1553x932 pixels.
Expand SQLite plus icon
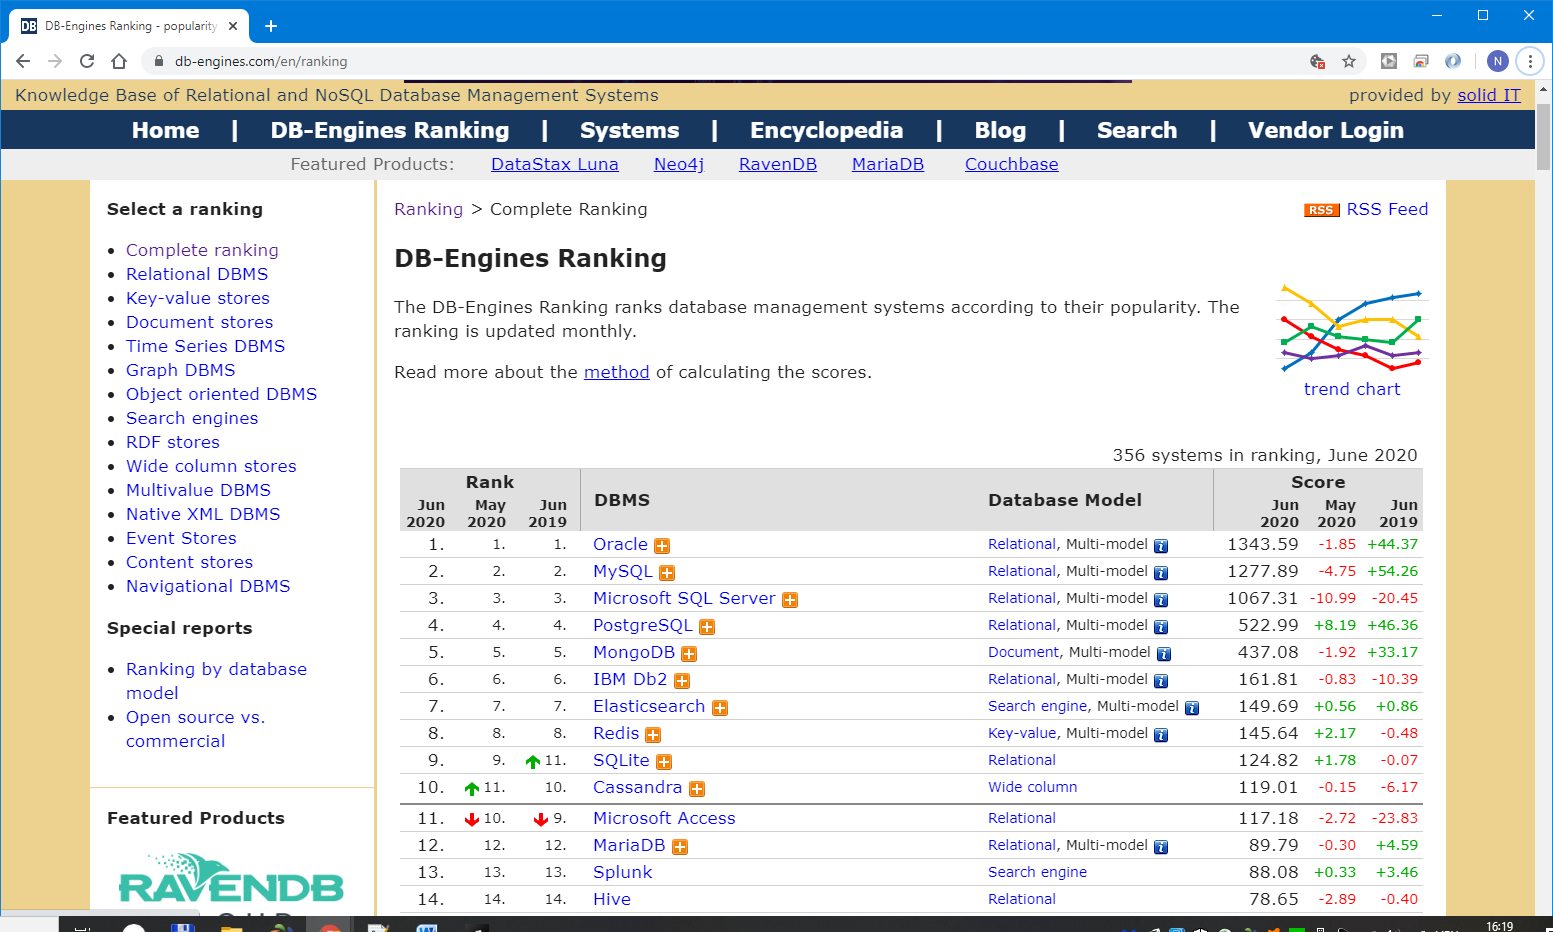point(664,762)
